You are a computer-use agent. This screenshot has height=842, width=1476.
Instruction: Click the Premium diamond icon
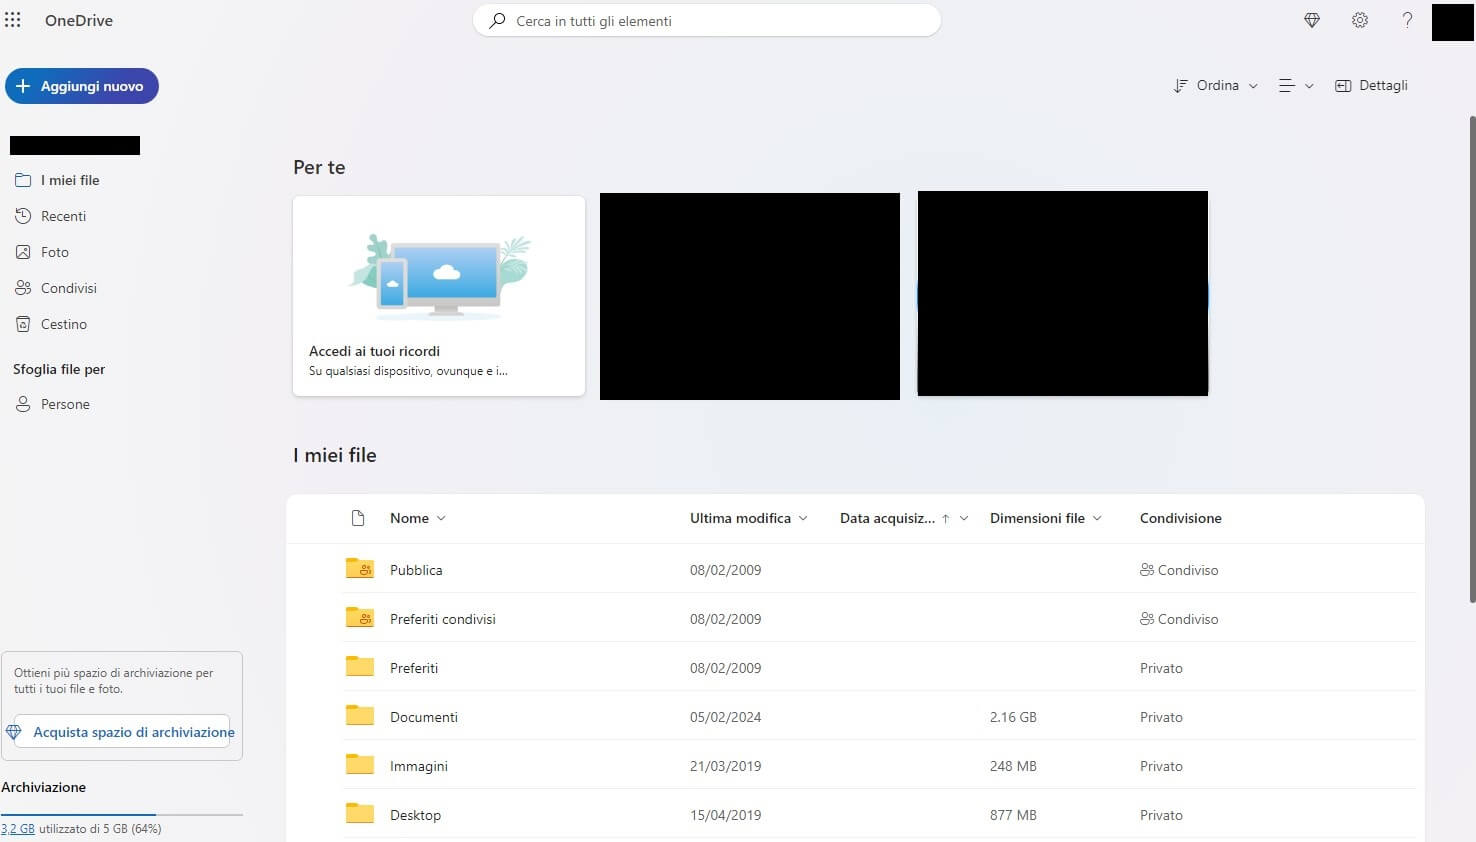1311,20
